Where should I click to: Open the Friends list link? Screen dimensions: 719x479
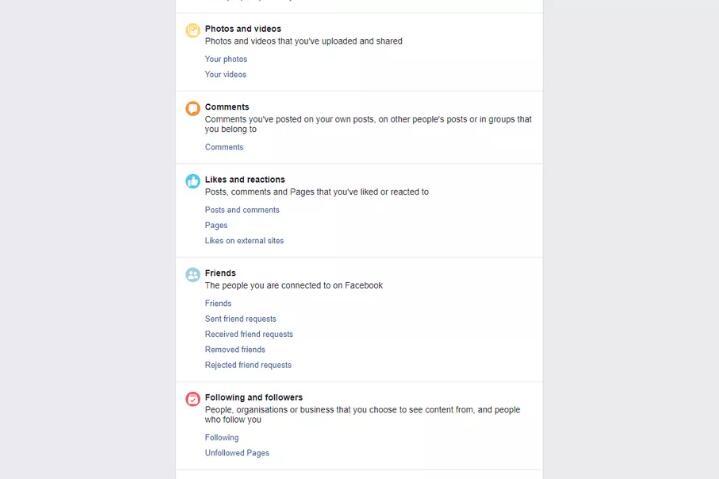218,303
